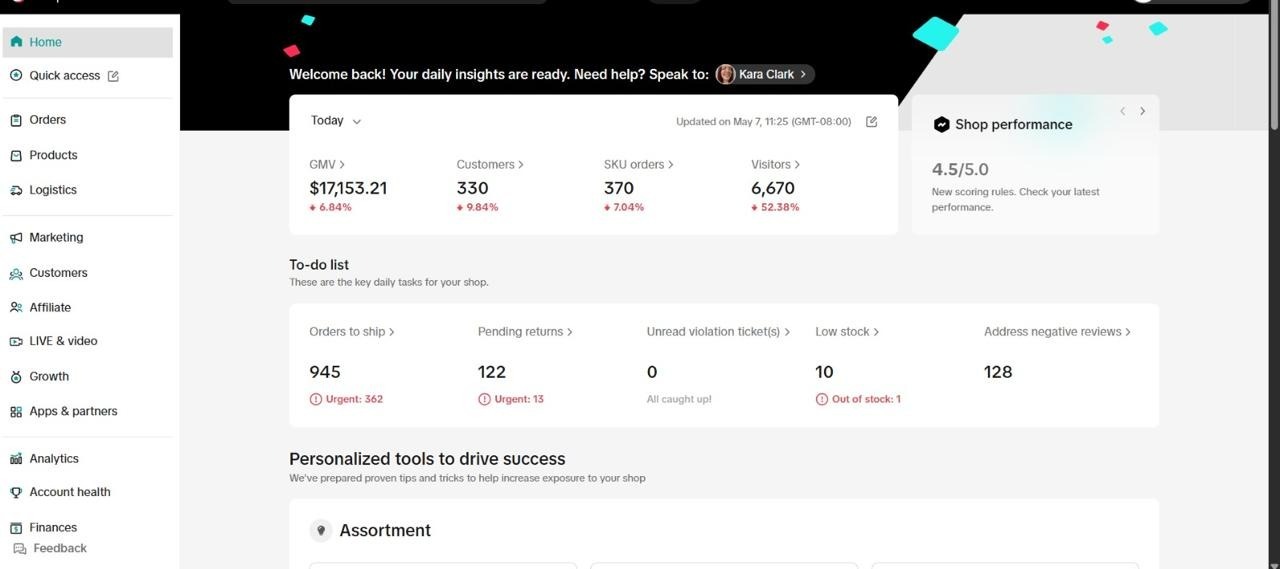Image resolution: width=1280 pixels, height=569 pixels.
Task: Open the Feedback link
Action: 60,548
